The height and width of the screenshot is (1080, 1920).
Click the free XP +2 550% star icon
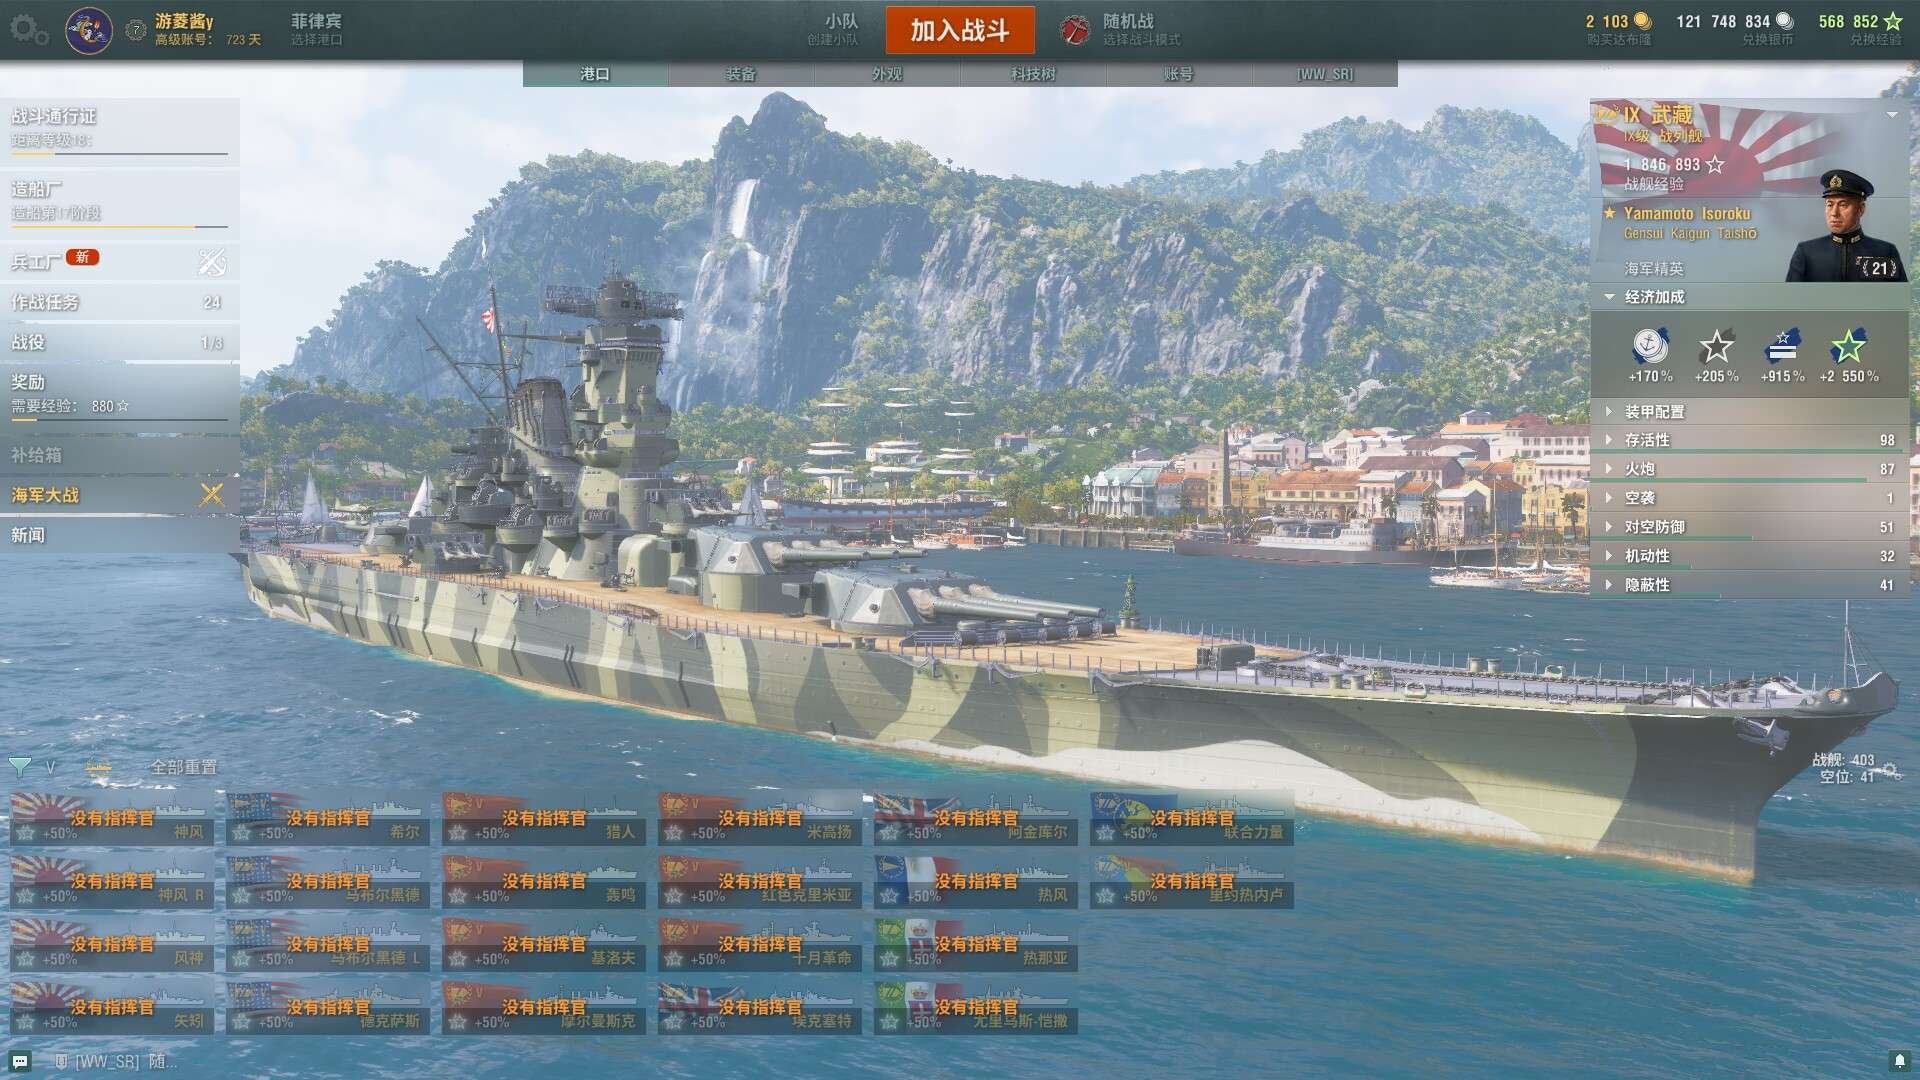1848,347
